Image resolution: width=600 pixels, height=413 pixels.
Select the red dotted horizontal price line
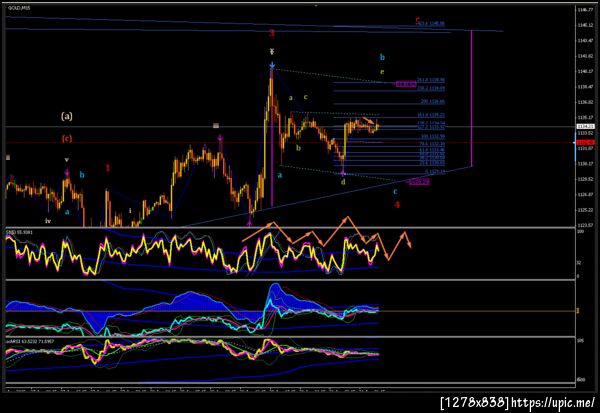[290, 142]
